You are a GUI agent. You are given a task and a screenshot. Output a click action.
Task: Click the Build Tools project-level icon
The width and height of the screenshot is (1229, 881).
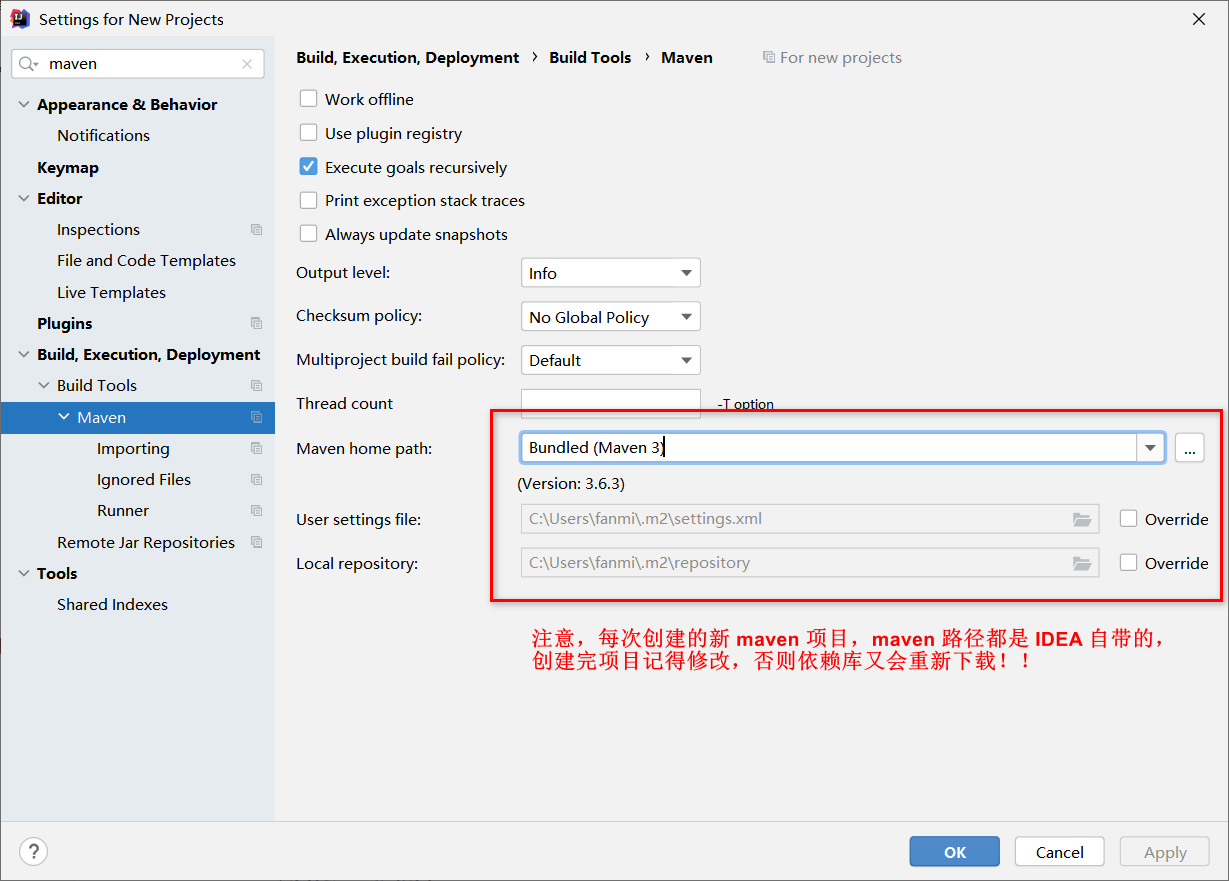(x=257, y=386)
